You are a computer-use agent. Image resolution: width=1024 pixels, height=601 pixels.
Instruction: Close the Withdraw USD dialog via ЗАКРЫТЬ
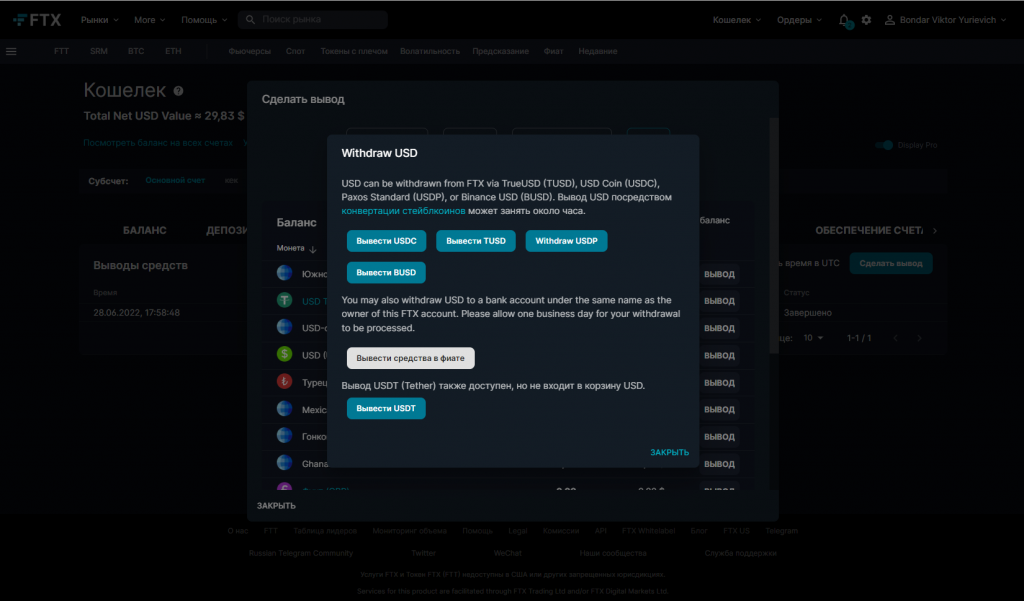(669, 452)
